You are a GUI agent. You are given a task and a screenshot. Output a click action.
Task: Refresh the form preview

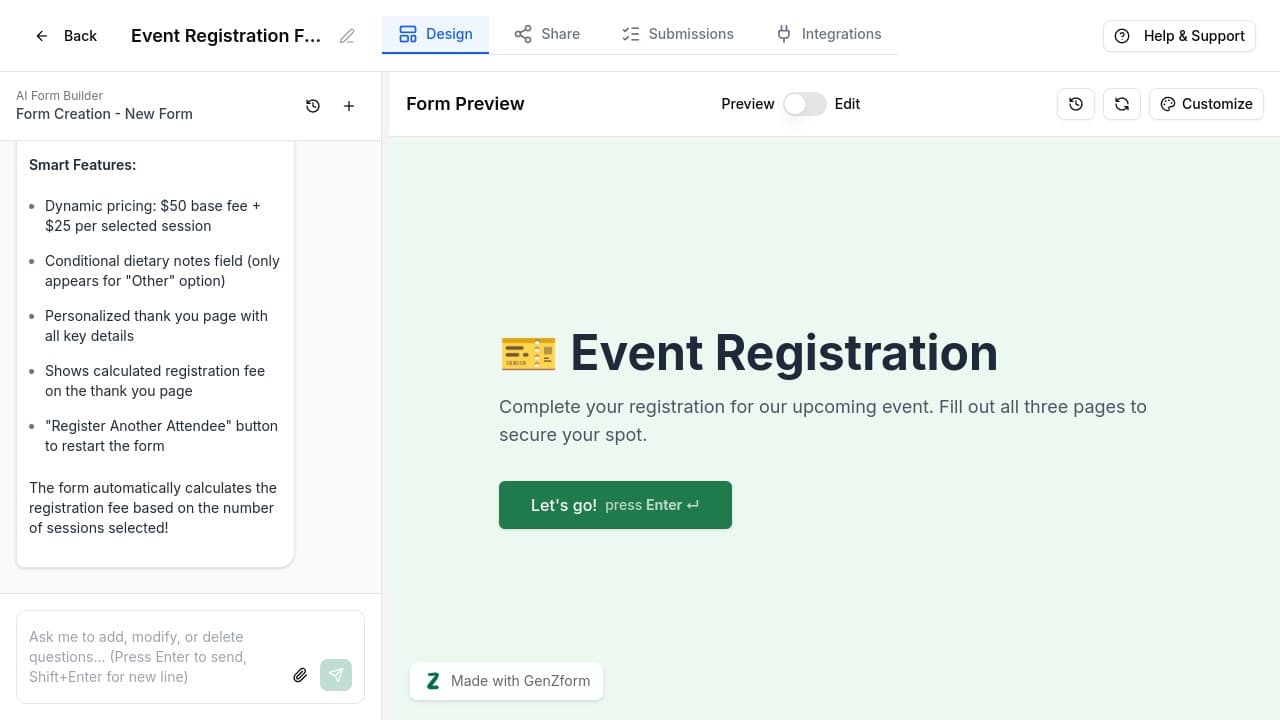point(1121,104)
